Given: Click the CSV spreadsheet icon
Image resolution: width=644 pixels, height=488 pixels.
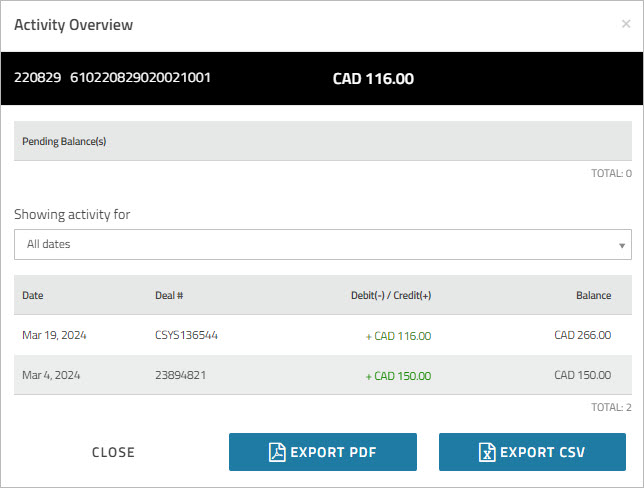Looking at the screenshot, I should (487, 452).
